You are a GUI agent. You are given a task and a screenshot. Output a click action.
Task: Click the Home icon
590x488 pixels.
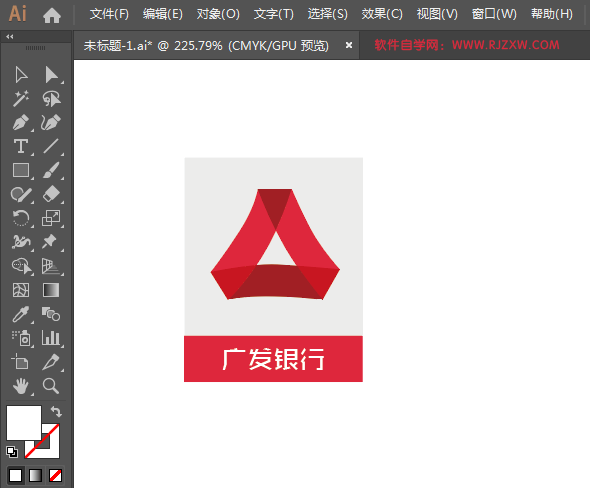click(x=52, y=15)
